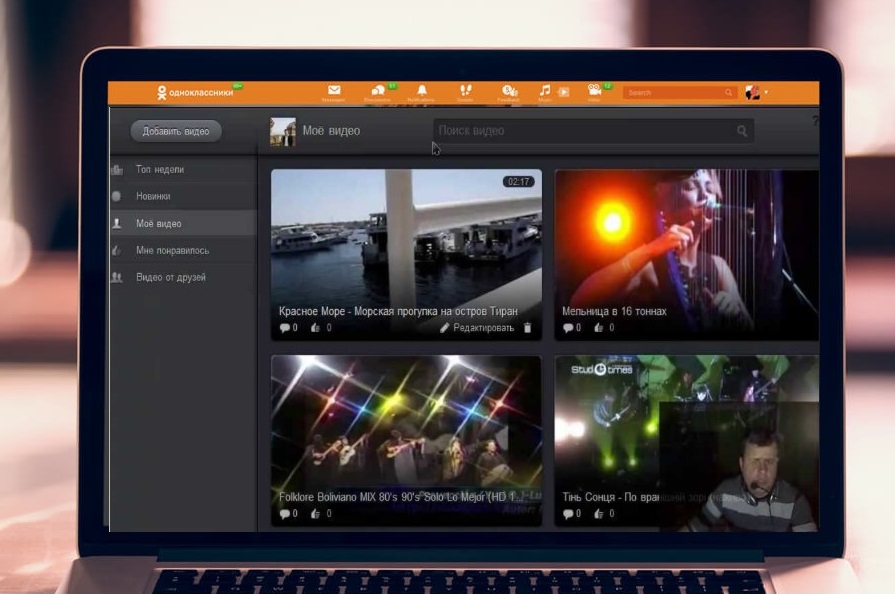This screenshot has height=594, width=895.
Task: Select Новинки in sidebar
Action: point(153,197)
